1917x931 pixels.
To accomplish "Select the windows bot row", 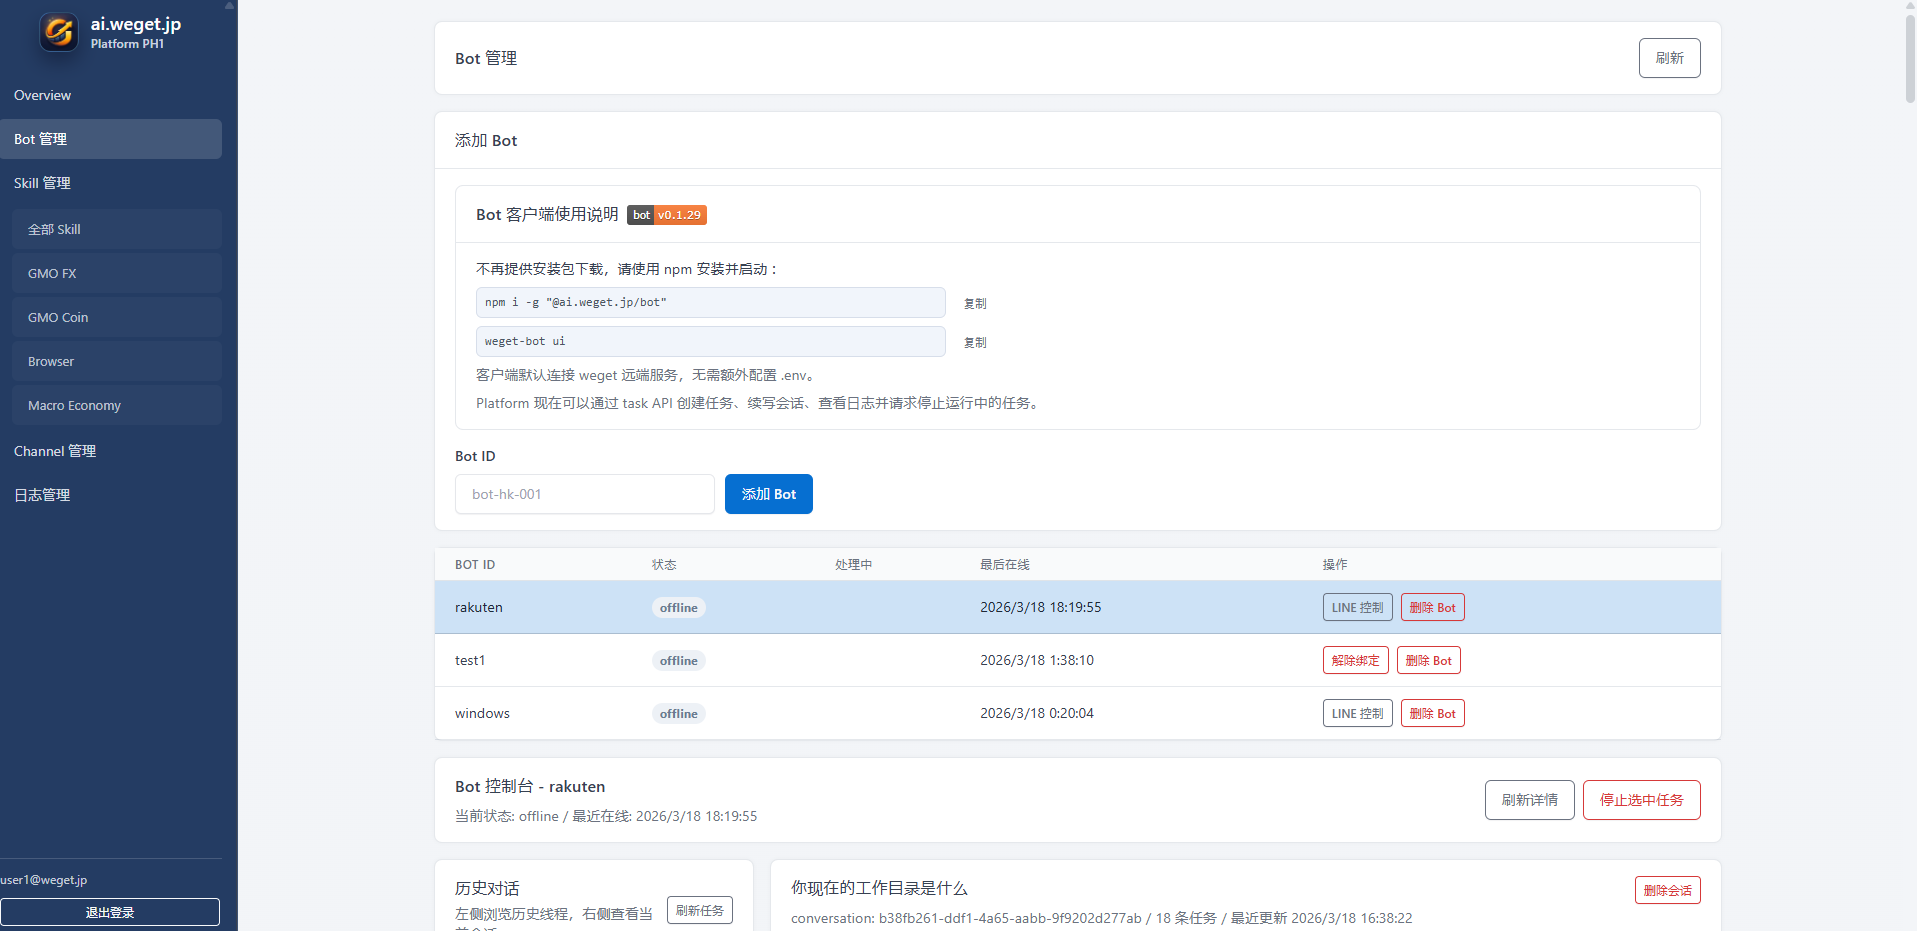I will [x=1078, y=713].
